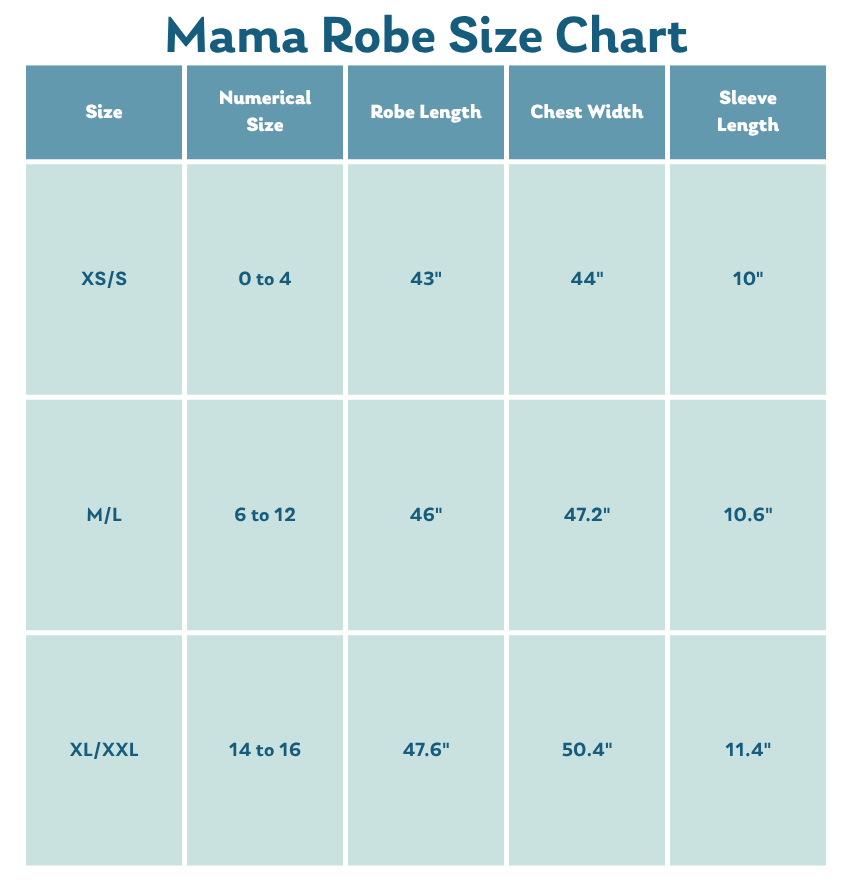The height and width of the screenshot is (895, 851).
Task: Select the Sleeve Length header cell
Action: tap(748, 112)
